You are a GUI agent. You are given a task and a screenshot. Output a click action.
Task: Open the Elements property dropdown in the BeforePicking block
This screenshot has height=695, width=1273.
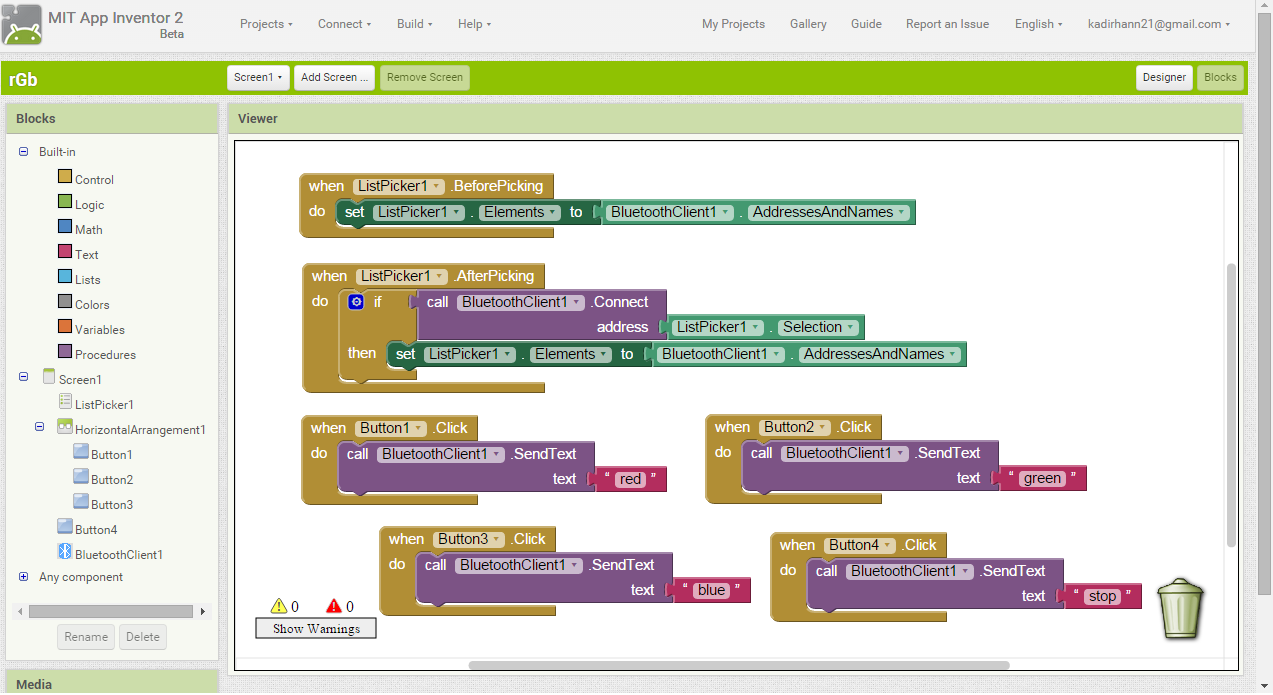pos(520,212)
